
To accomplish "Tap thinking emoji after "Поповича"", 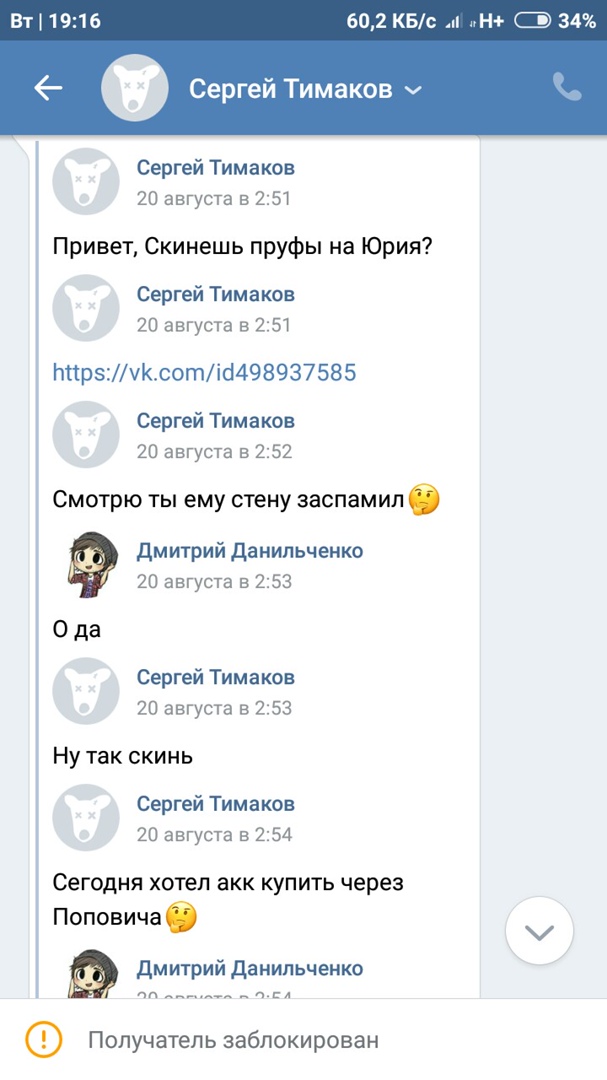I will tap(181, 916).
